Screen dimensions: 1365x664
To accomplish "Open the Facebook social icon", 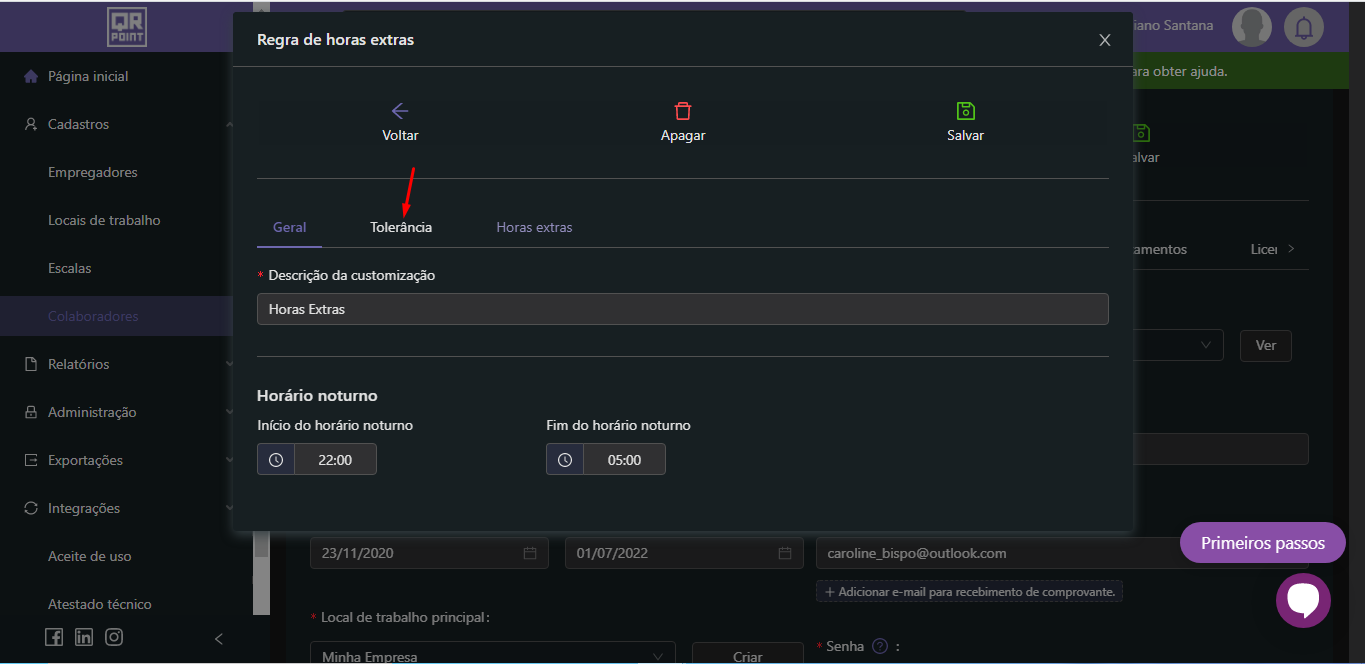I will point(54,637).
